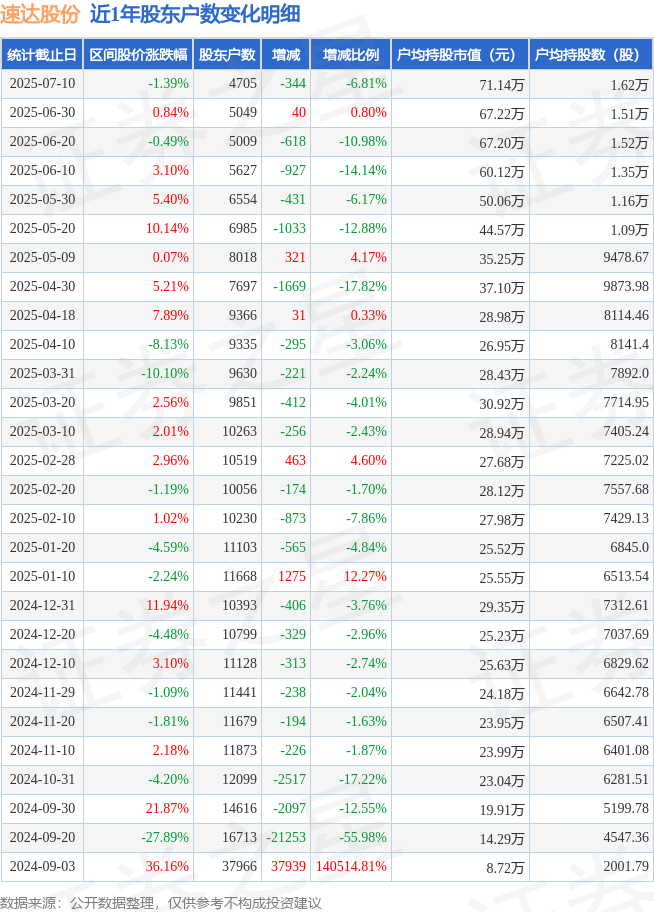
Task: Click the shares per holder 9478.67
Action: (x=625, y=257)
